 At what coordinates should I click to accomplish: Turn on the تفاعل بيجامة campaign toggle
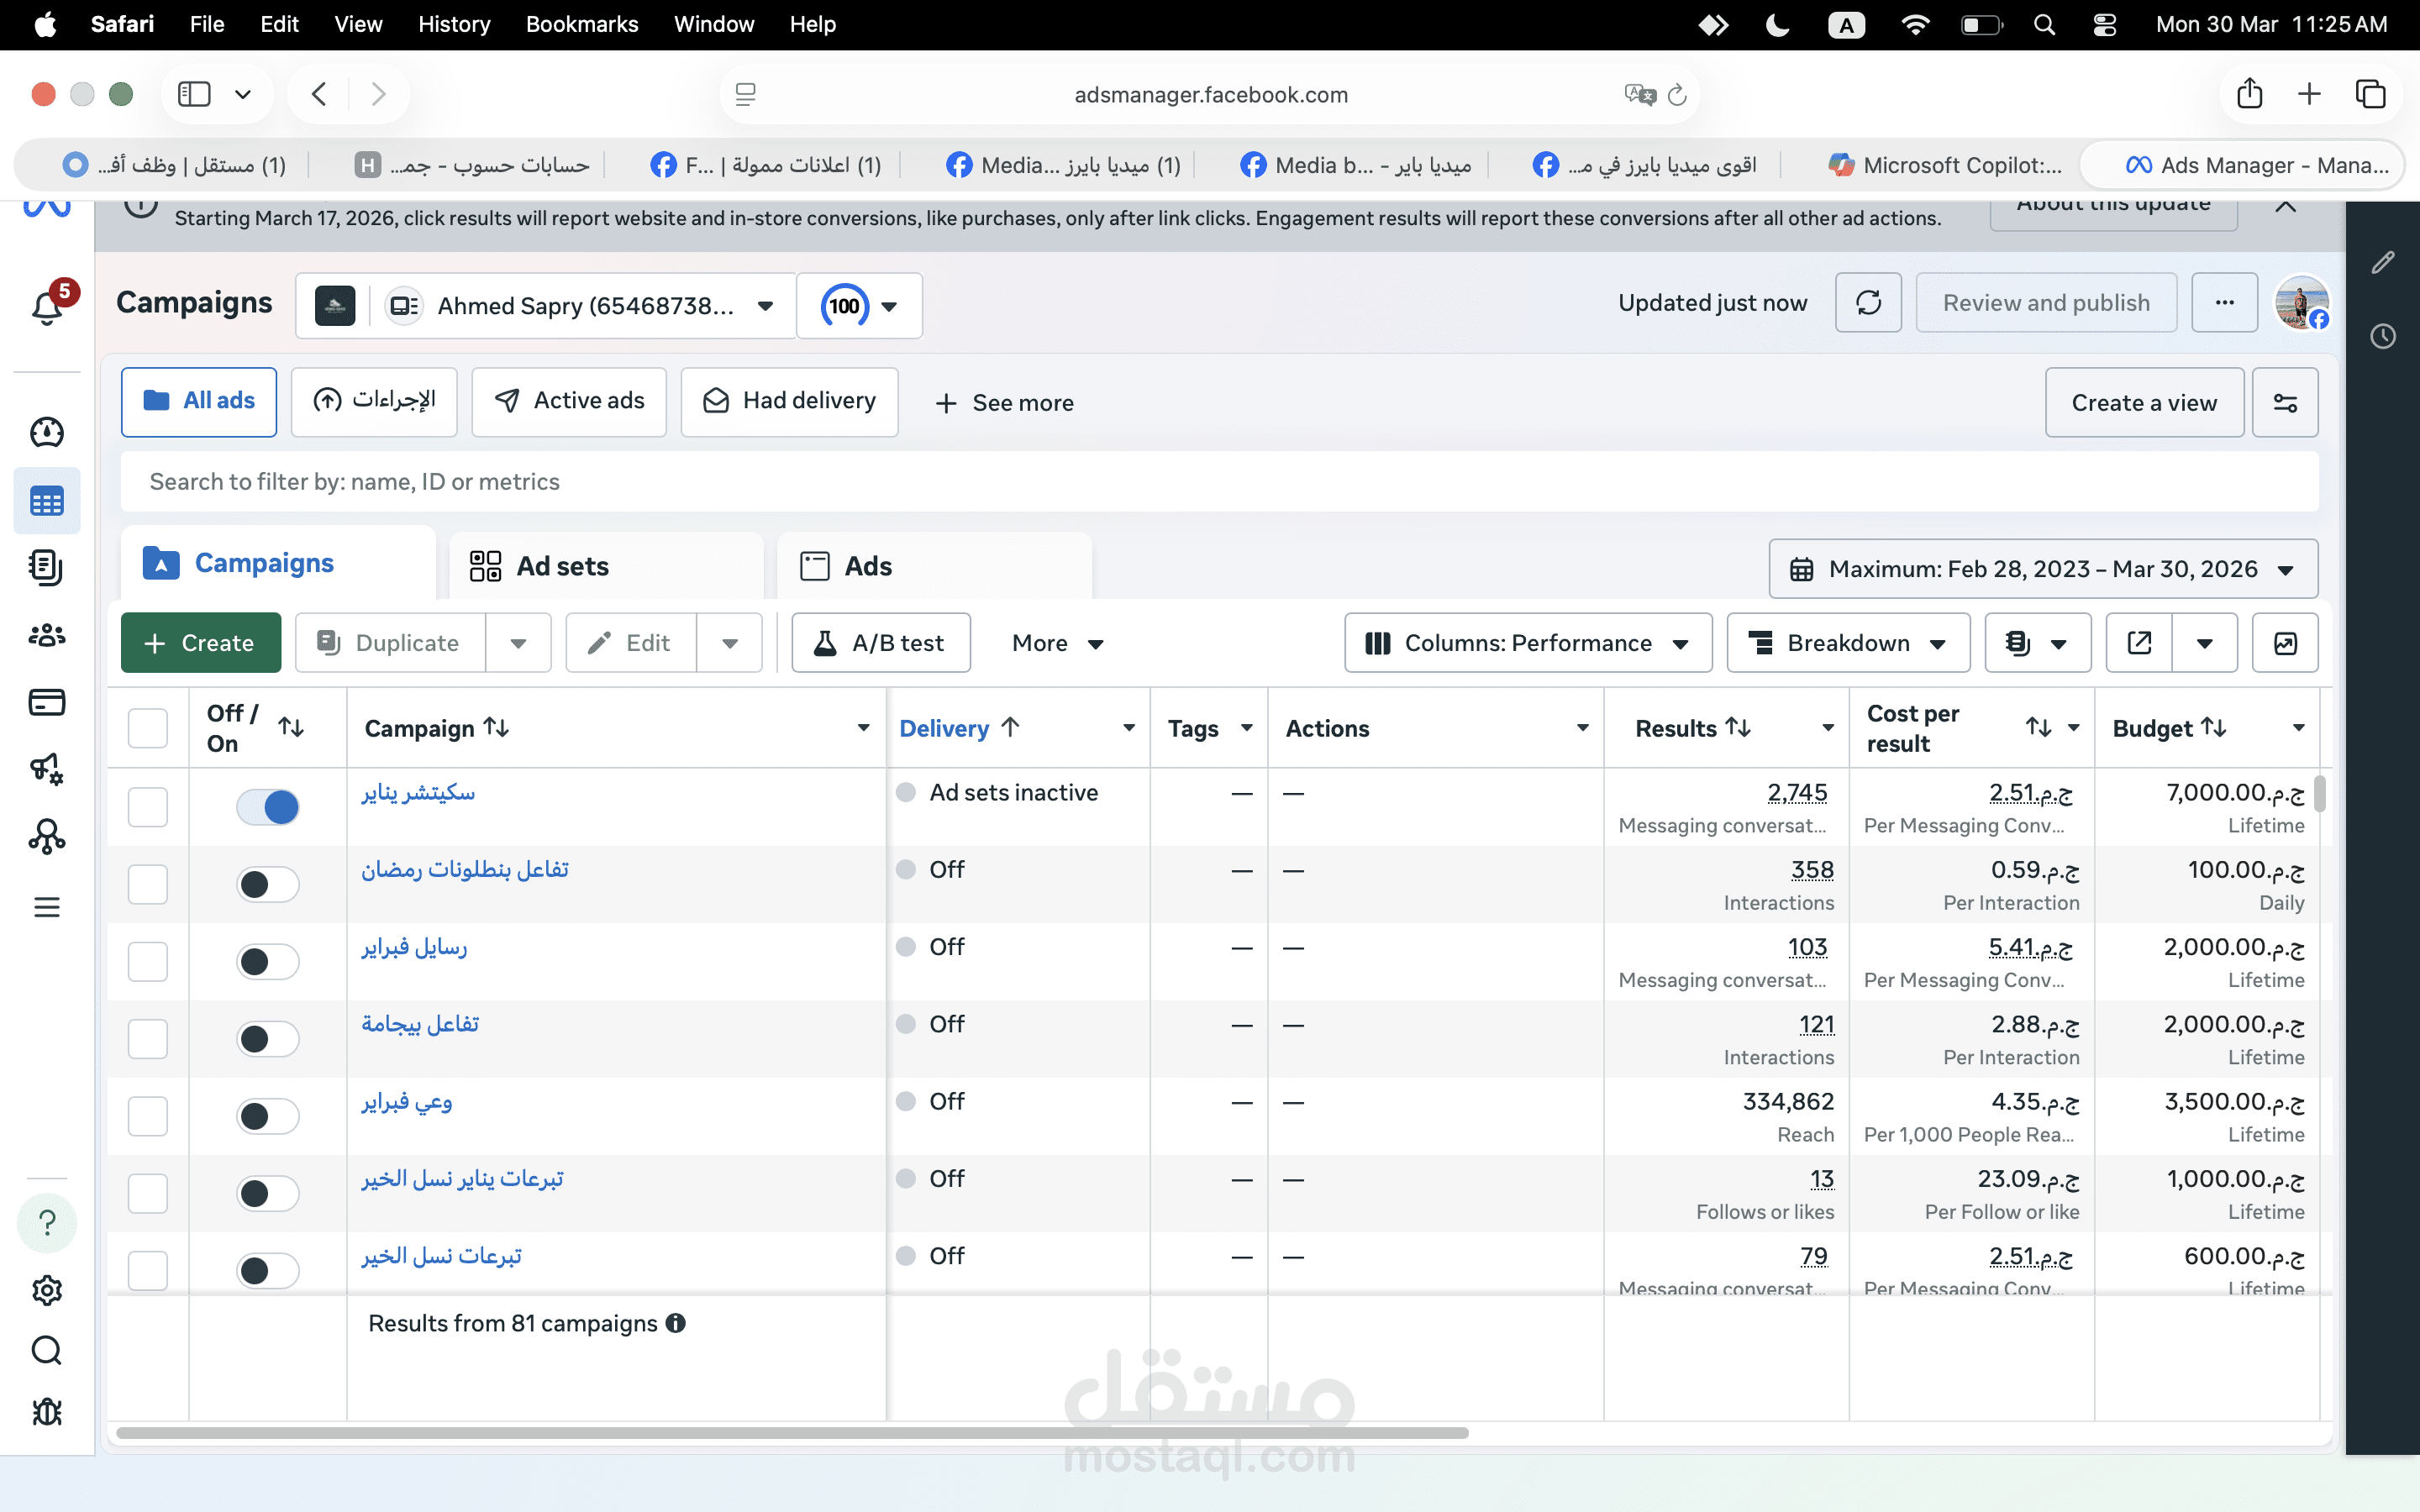point(268,1039)
